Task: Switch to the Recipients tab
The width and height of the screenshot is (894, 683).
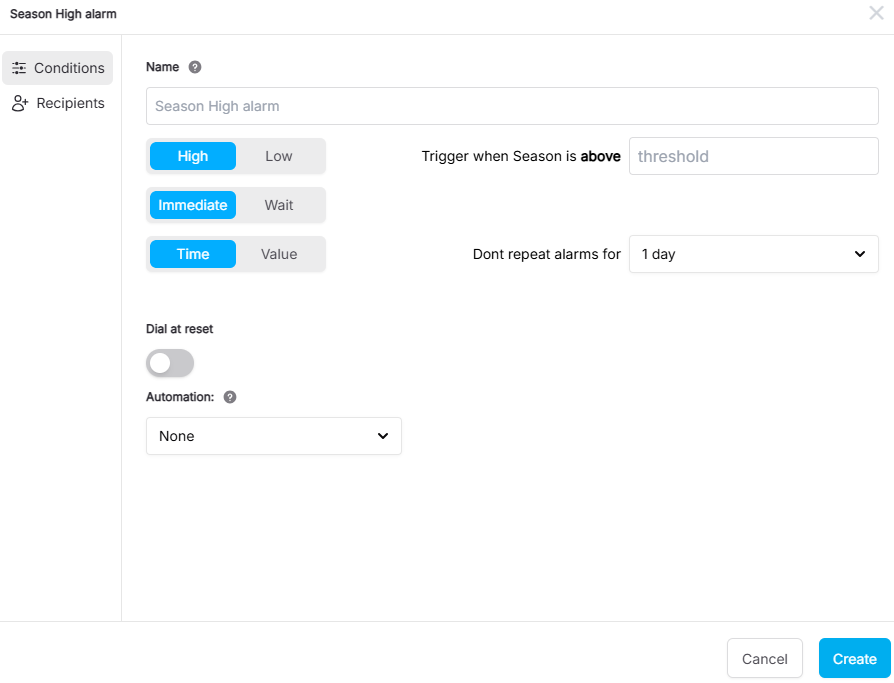Action: [58, 103]
